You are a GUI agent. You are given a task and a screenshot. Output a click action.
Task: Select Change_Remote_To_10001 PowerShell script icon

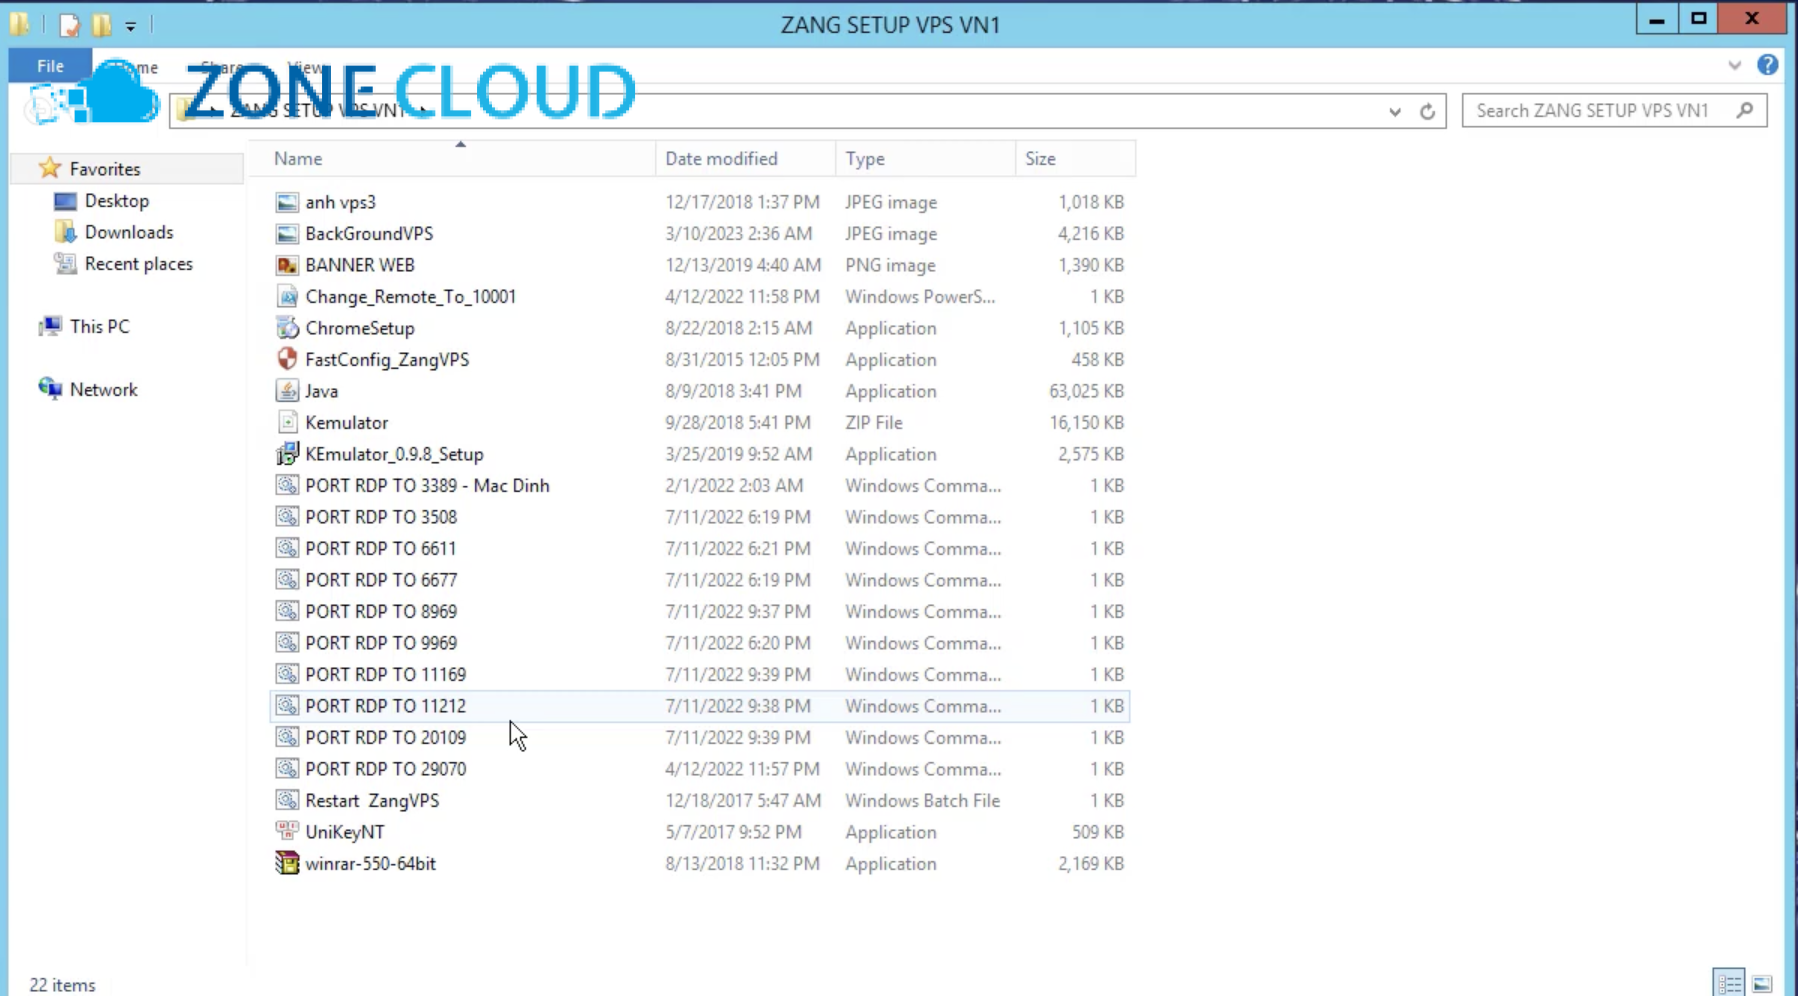coord(287,297)
